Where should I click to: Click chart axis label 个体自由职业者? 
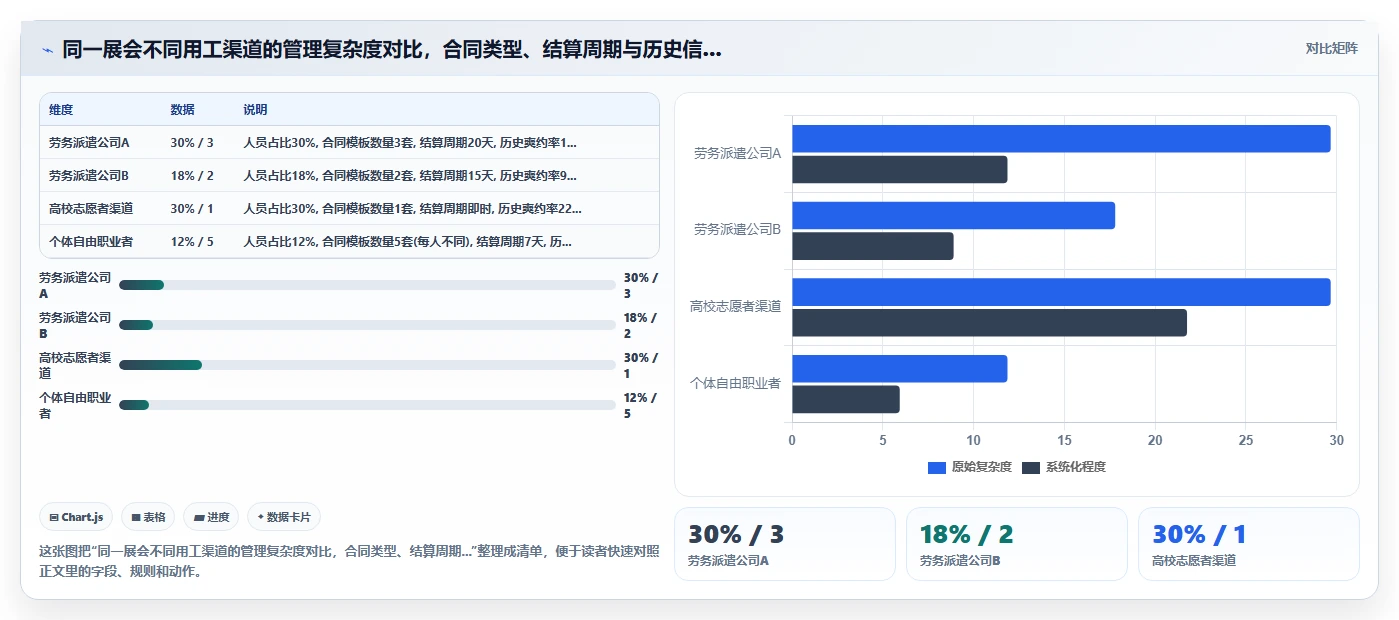735,384
